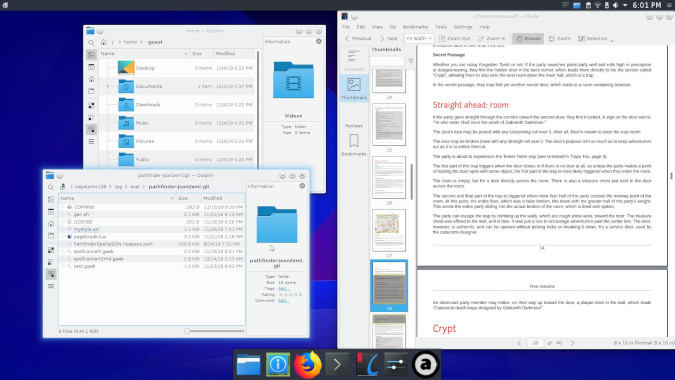This screenshot has height=380, width=675.
Task: Click home icon in Home Dolphin breadcrumb
Action: pos(104,42)
